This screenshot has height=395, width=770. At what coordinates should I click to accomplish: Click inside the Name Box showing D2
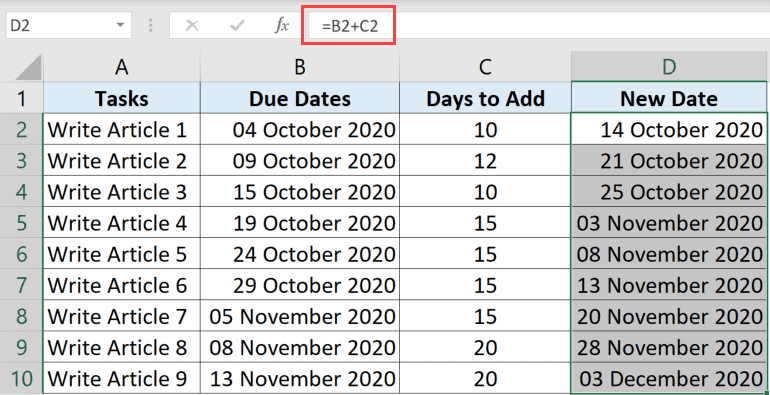59,26
